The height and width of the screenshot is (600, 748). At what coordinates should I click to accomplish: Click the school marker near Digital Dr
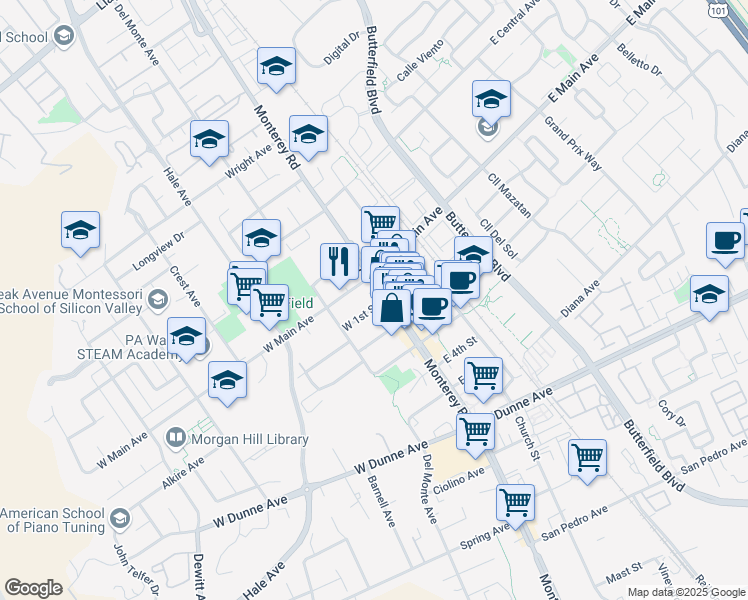click(277, 67)
